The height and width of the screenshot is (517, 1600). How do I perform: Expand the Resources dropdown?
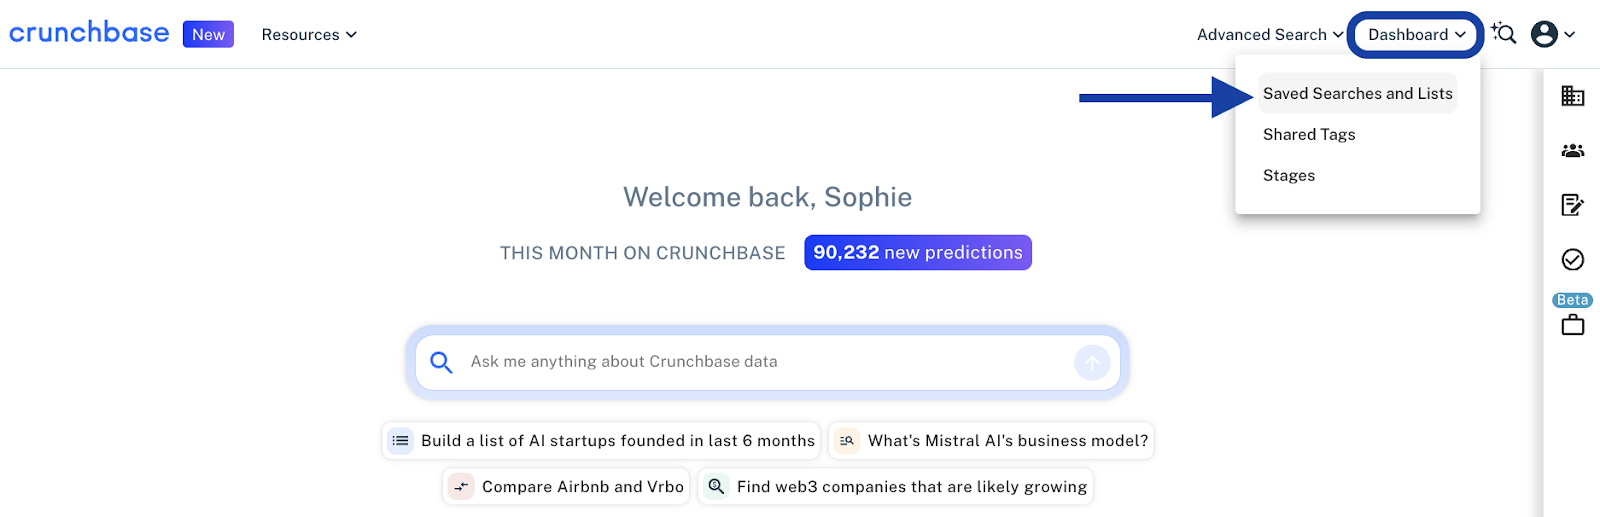point(309,34)
